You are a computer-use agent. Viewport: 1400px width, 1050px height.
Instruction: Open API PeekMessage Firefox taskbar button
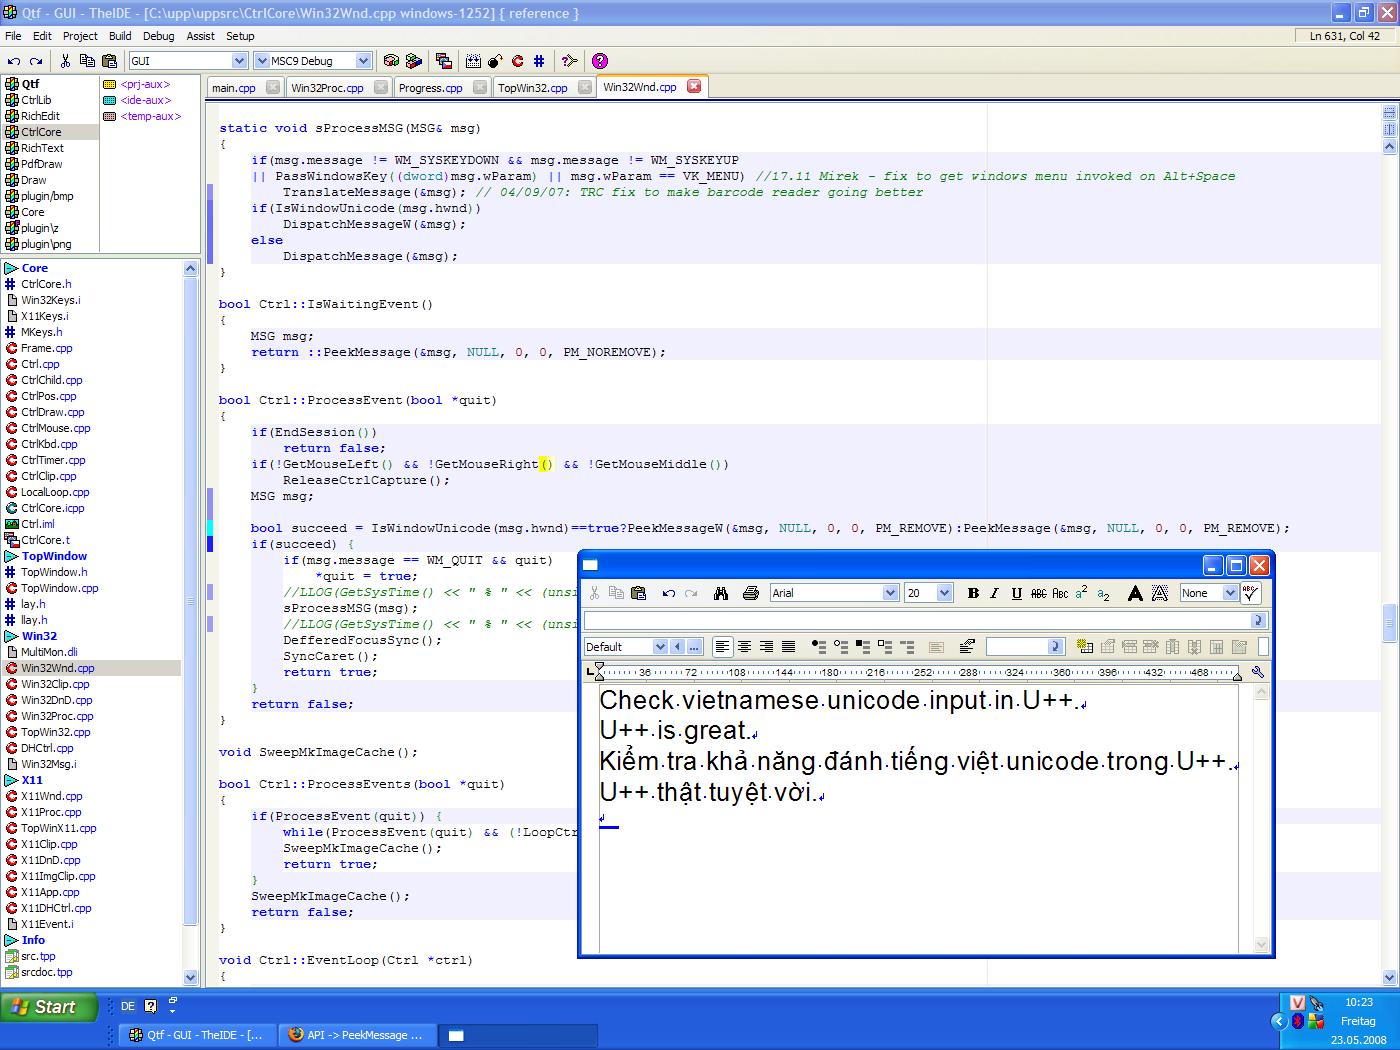(x=354, y=1035)
